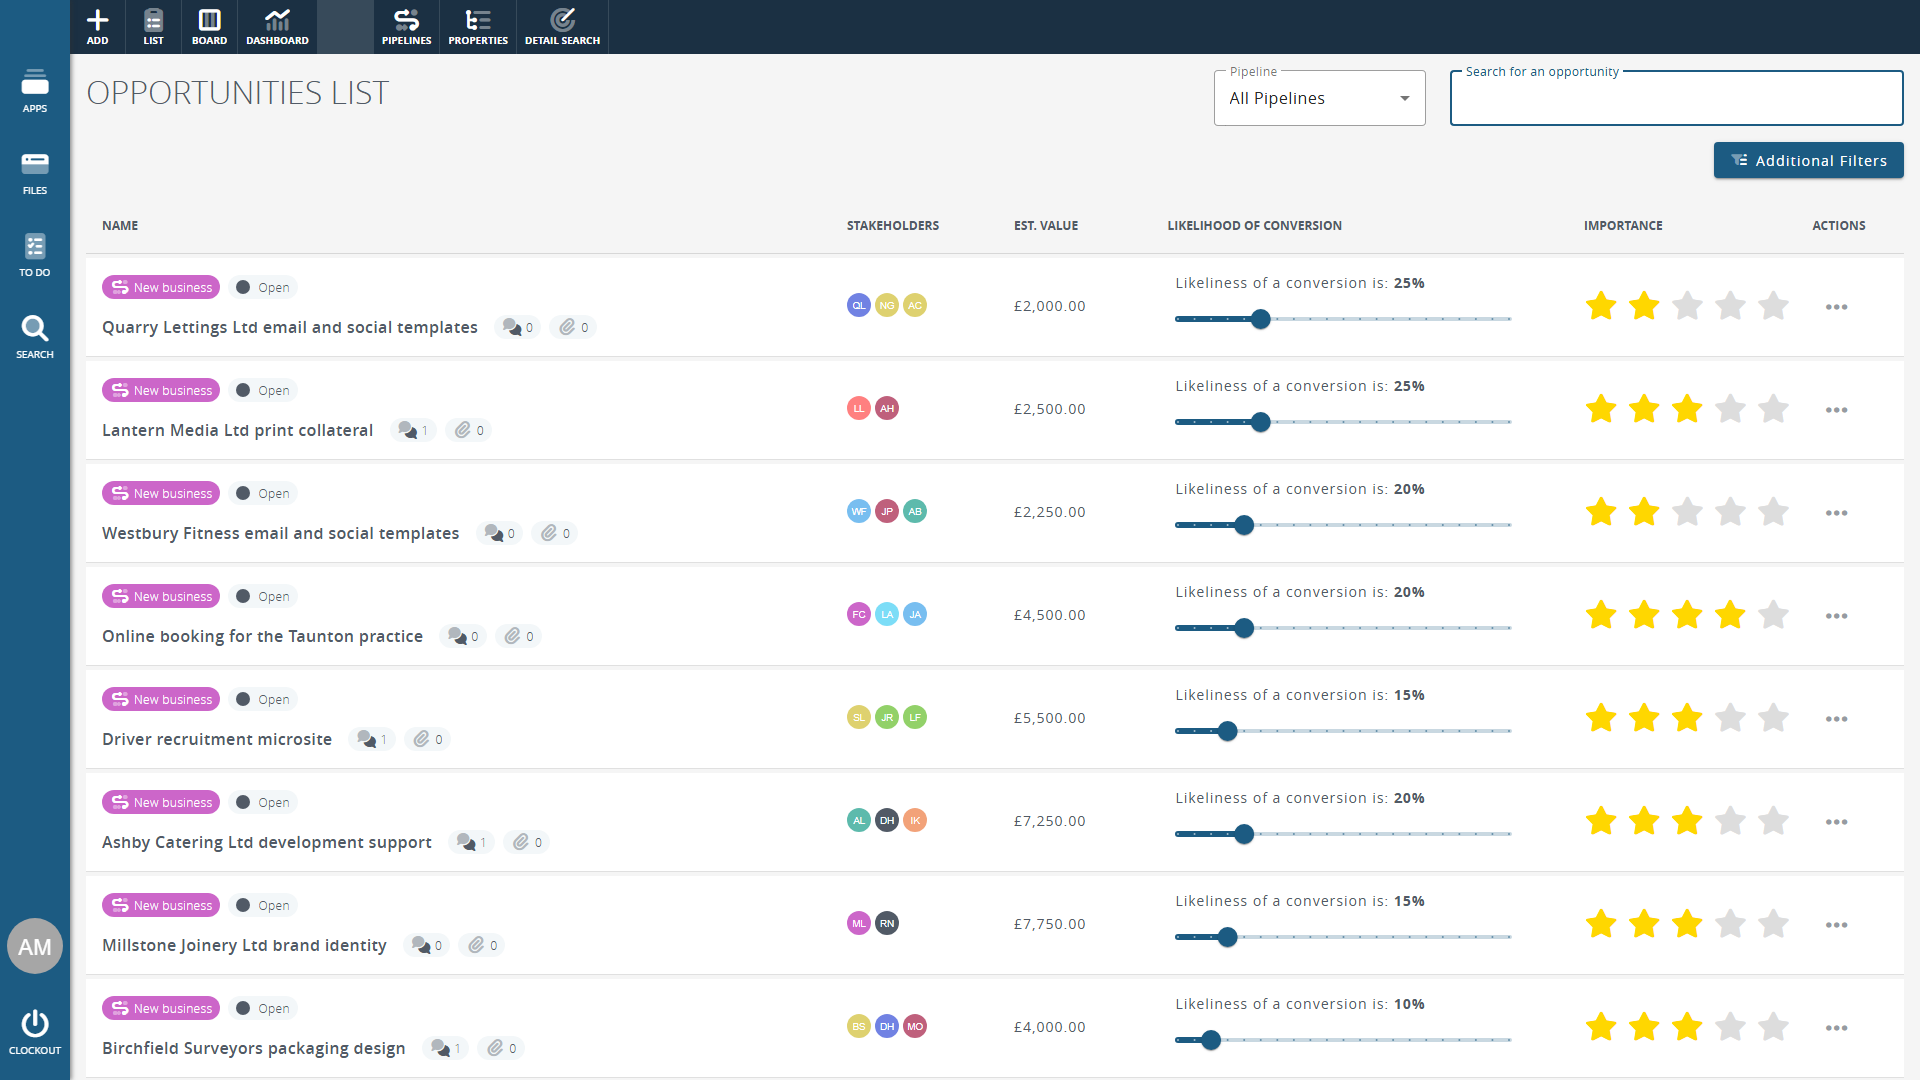Screen dimensions: 1920x1080
Task: Open actions menu for Westbury Fitness row
Action: pyautogui.click(x=1836, y=513)
